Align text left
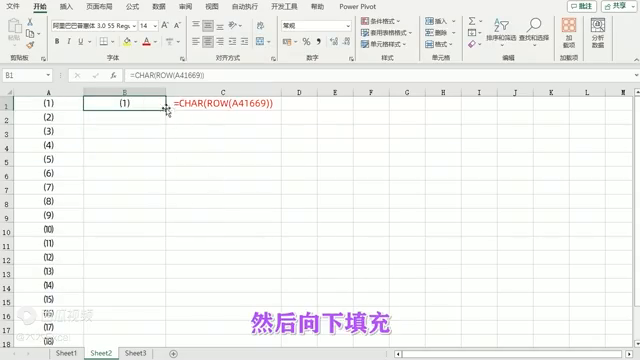Screen dimensions: 640x360 pyautogui.click(x=196, y=41)
